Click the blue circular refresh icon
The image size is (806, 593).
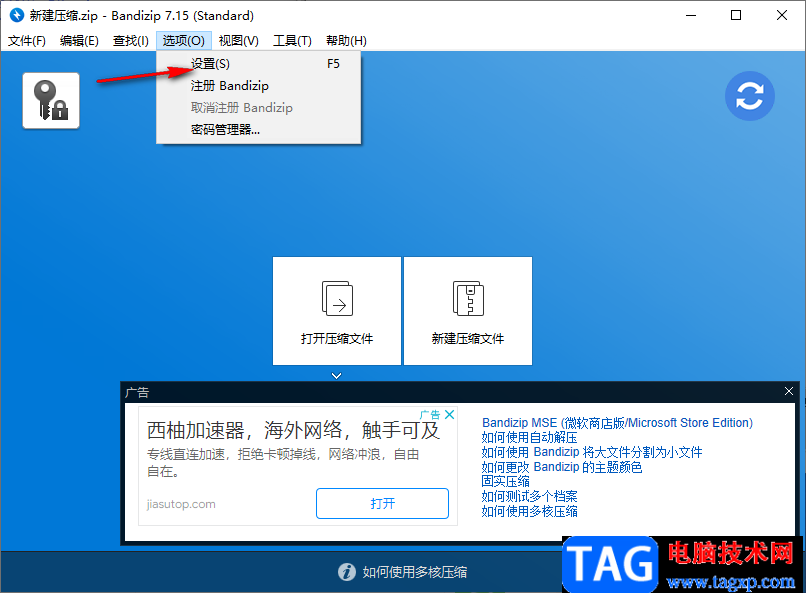pos(749,96)
